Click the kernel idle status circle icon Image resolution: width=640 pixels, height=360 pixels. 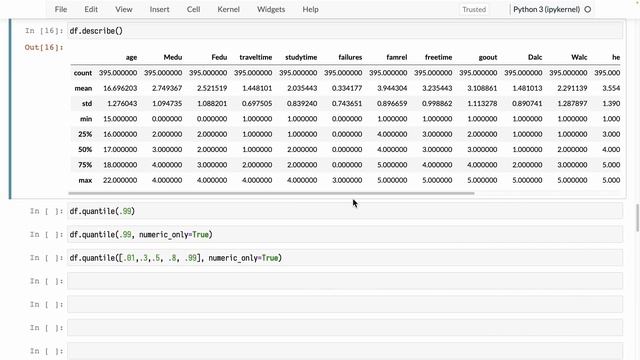[x=588, y=9]
